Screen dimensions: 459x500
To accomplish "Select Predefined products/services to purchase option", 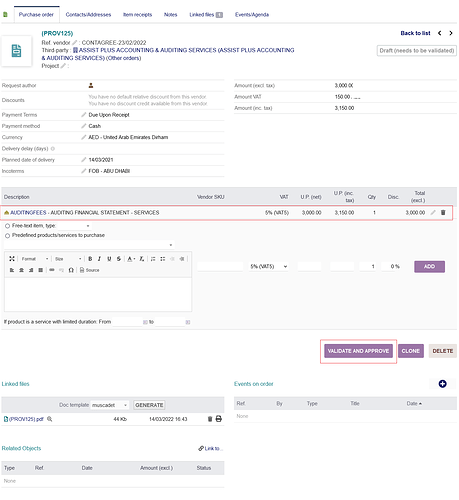I will (7, 236).
